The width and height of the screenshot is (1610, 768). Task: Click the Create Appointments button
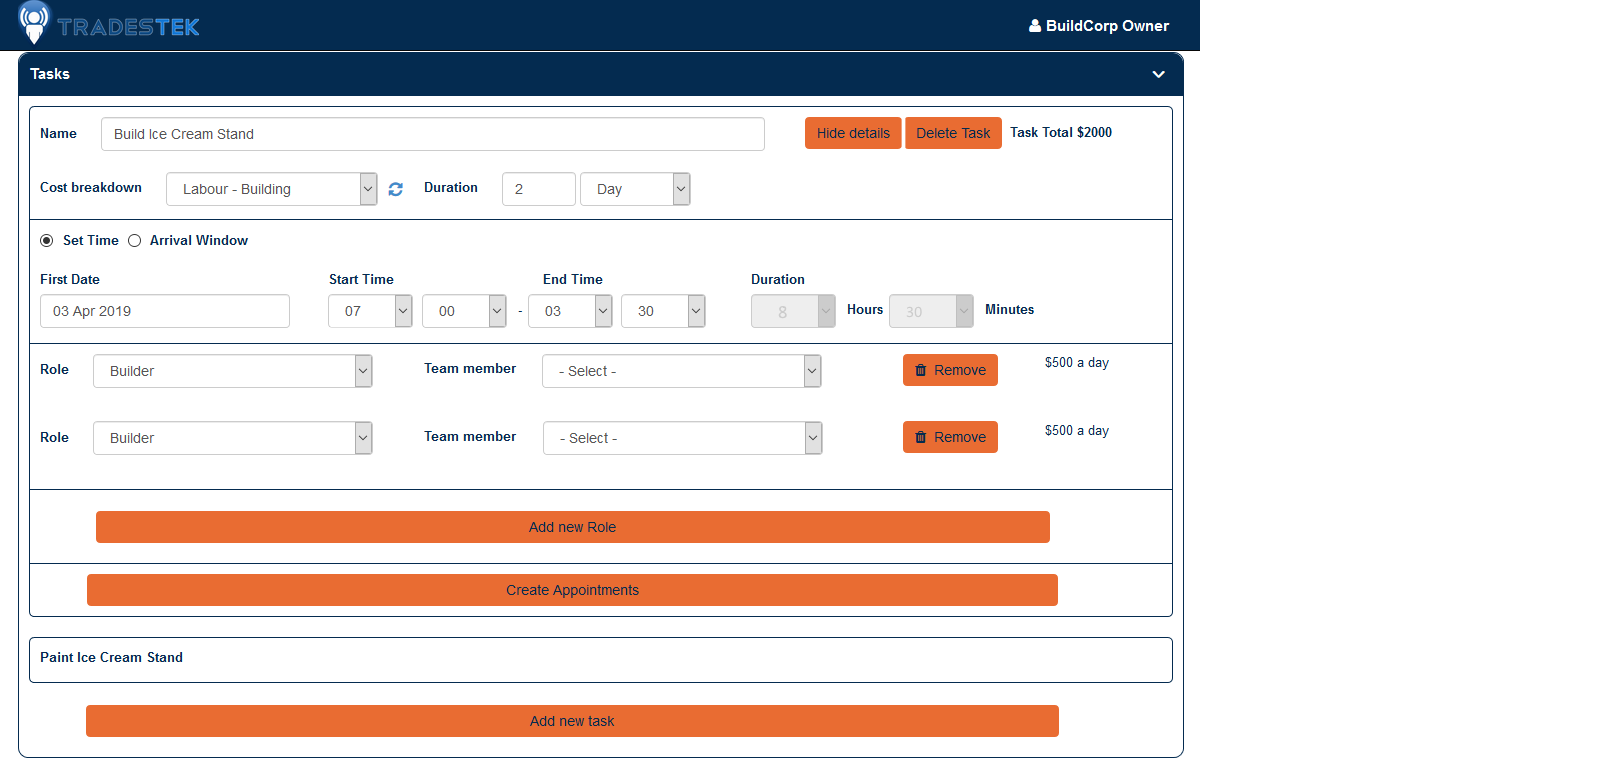tap(572, 590)
